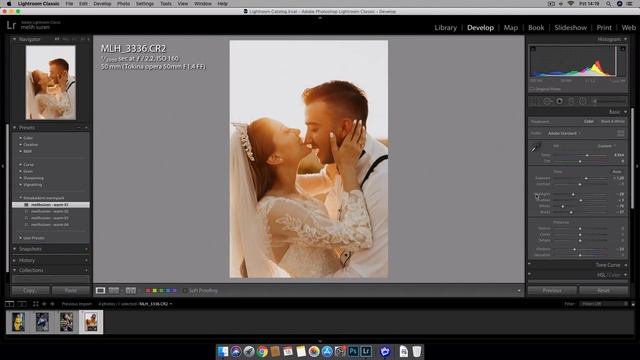Viewport: 640px width, 360px height.
Task: Expand the Creative preset group
Action: 20,144
